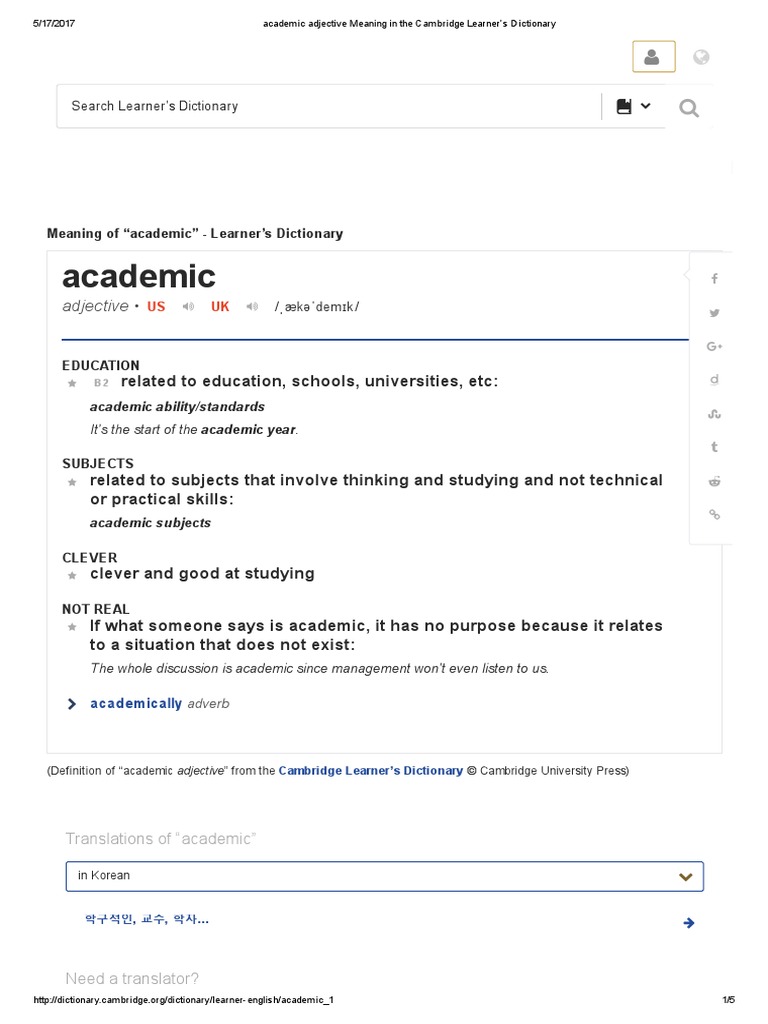Star the EDUCATION meaning of academic
768x1024 pixels.
tap(72, 383)
